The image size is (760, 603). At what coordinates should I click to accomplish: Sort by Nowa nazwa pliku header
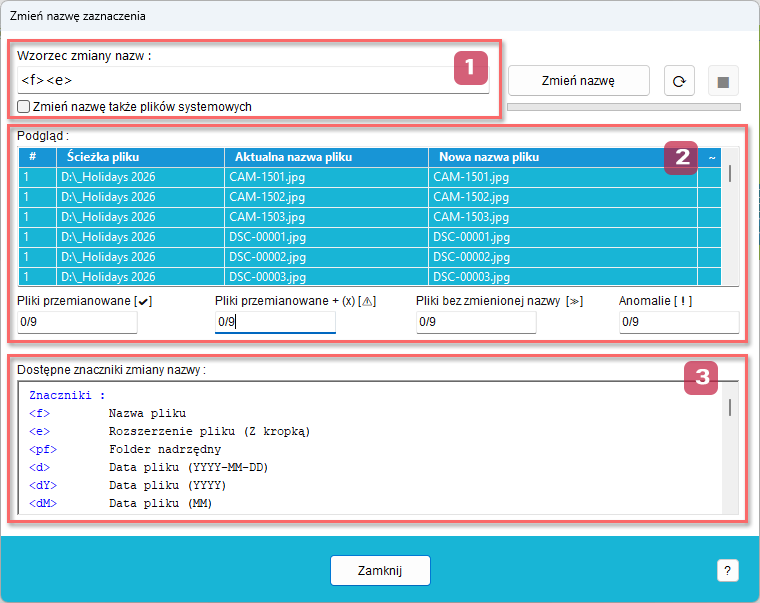tap(563, 157)
